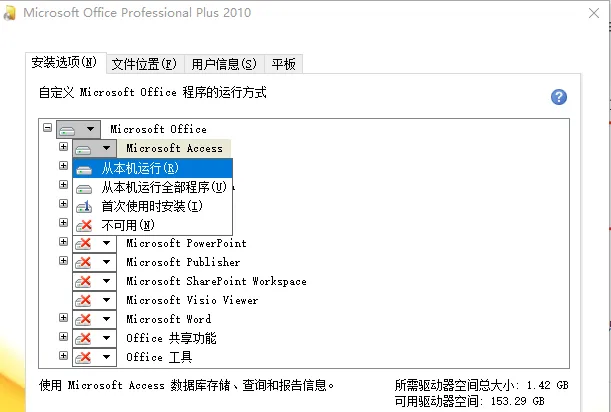The height and width of the screenshot is (412, 611).
Task: Switch to the 安装选项(N) tab
Action: (x=66, y=63)
